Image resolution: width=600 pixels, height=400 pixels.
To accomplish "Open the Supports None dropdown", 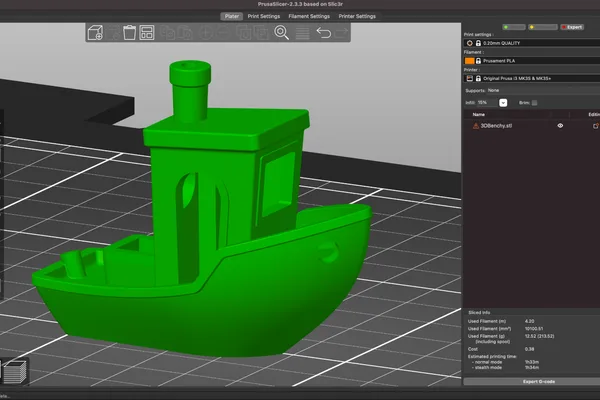I will pos(543,90).
